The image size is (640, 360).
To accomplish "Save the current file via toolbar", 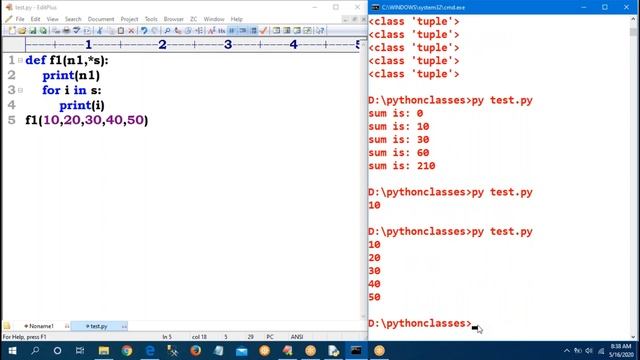I will [33, 31].
